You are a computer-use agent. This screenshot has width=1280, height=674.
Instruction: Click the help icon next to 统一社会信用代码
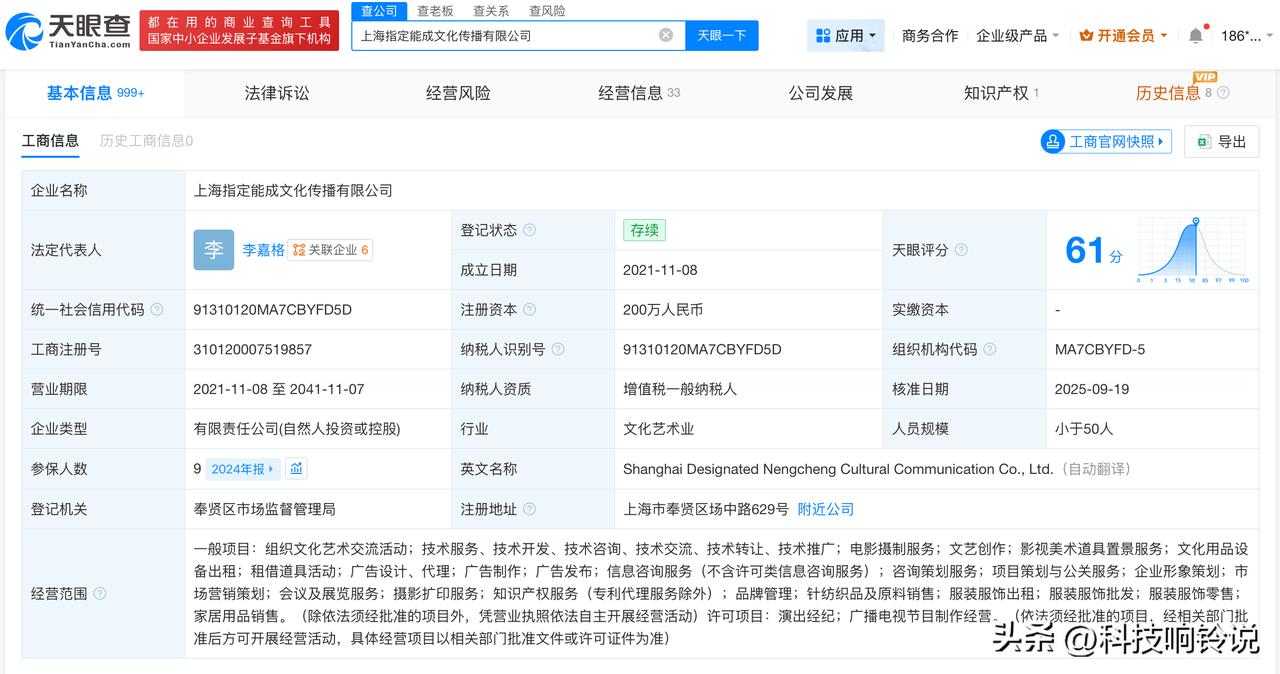[158, 310]
